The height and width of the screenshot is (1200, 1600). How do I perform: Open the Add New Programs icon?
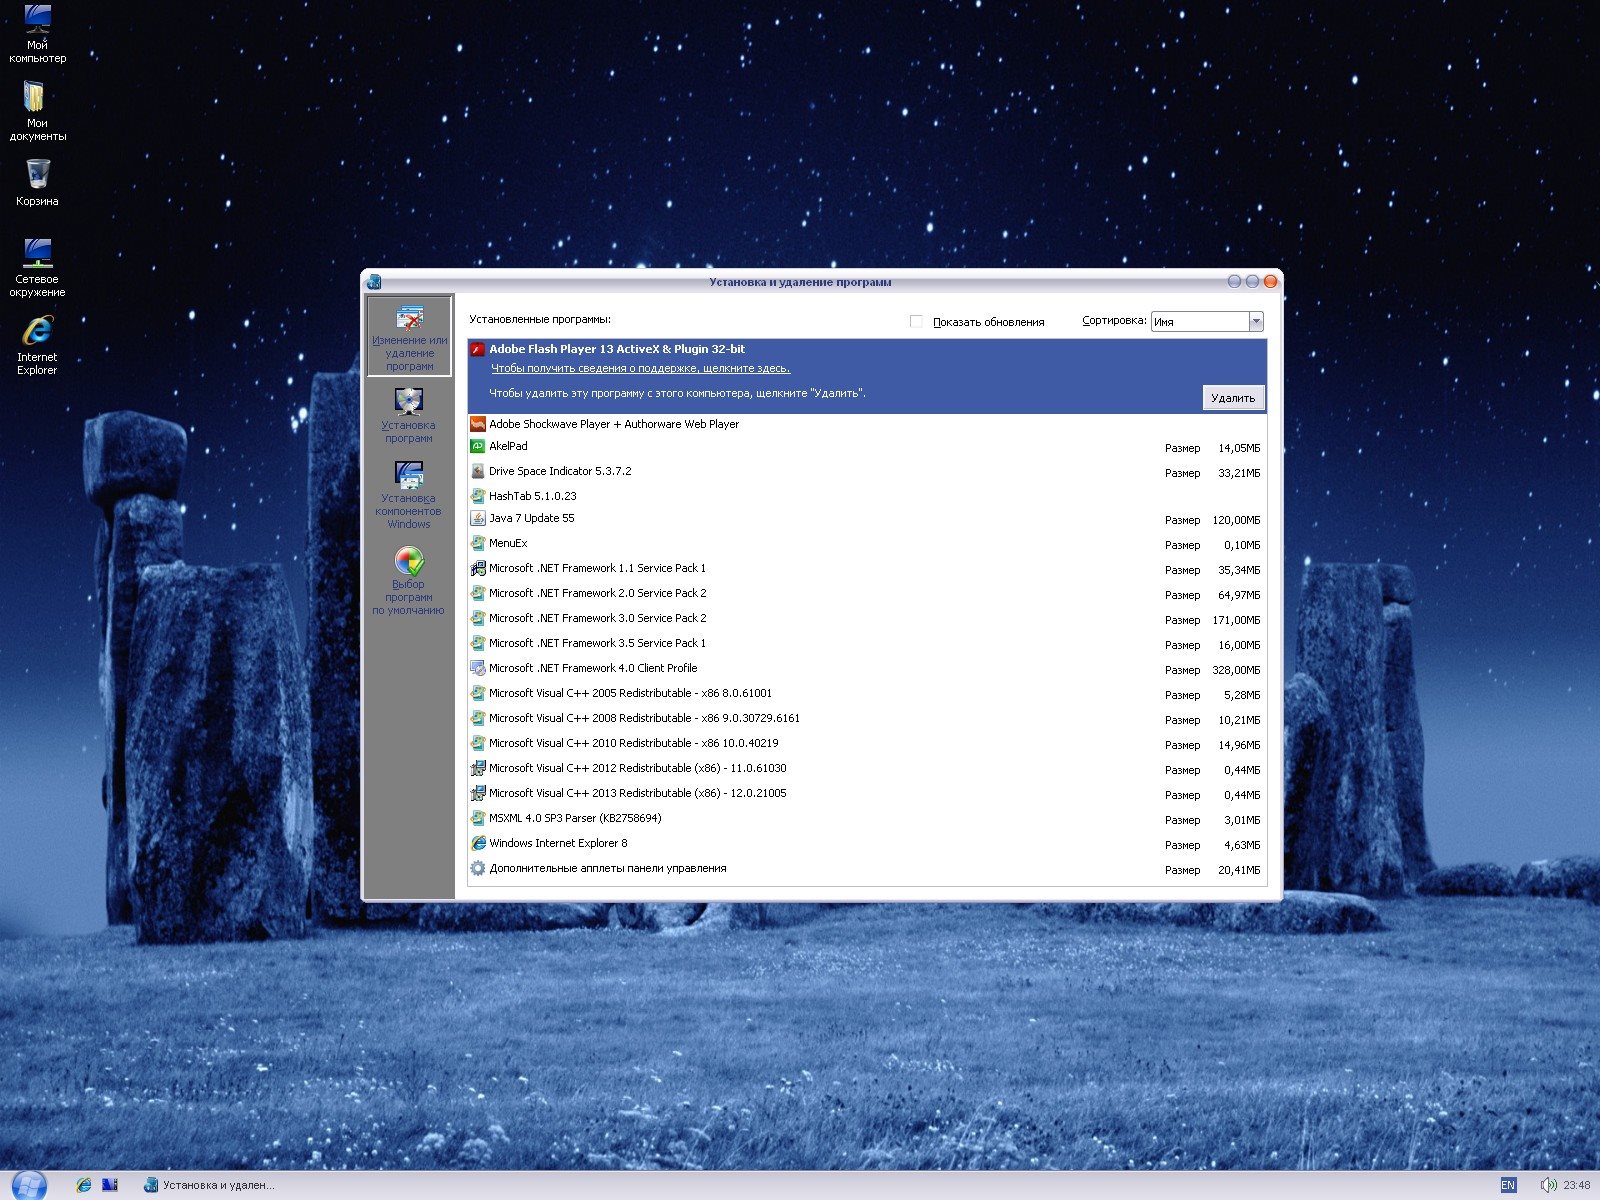click(x=409, y=400)
